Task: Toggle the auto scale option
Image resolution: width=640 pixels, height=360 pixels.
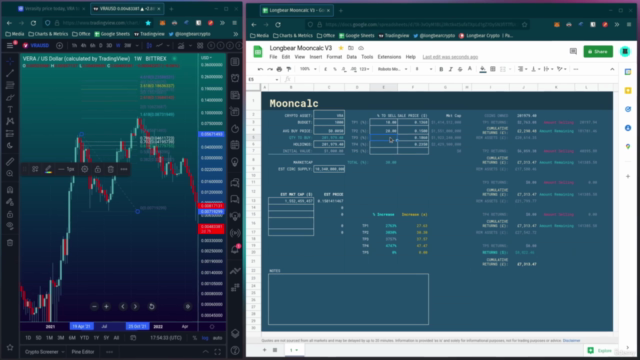Action: click(x=217, y=338)
